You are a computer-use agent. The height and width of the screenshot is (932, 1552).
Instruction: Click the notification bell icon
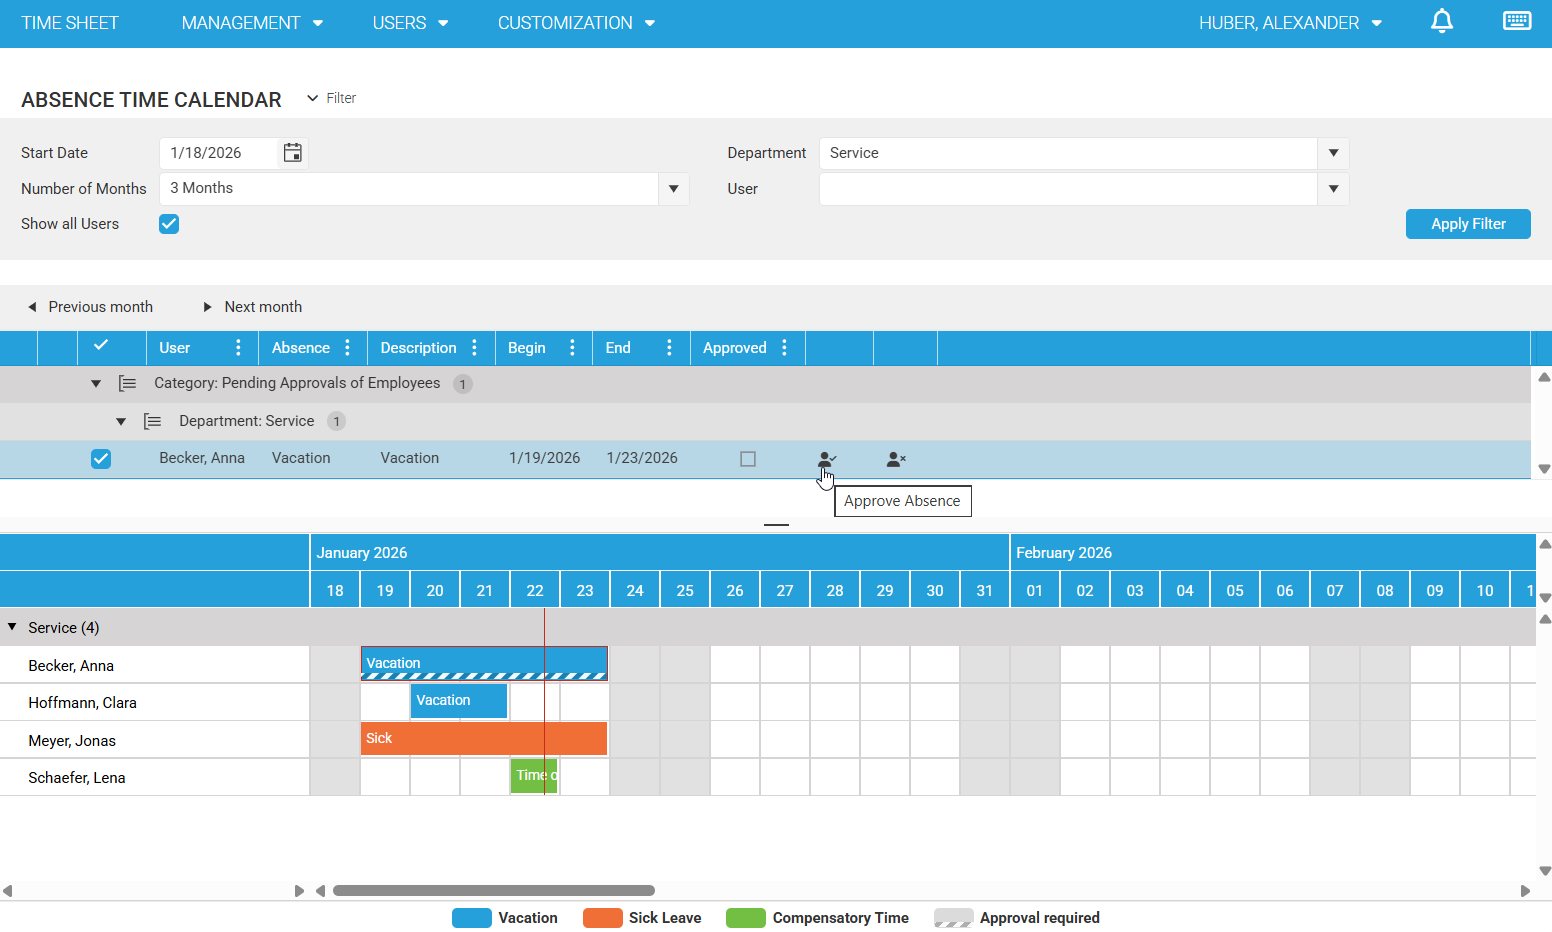pyautogui.click(x=1441, y=22)
